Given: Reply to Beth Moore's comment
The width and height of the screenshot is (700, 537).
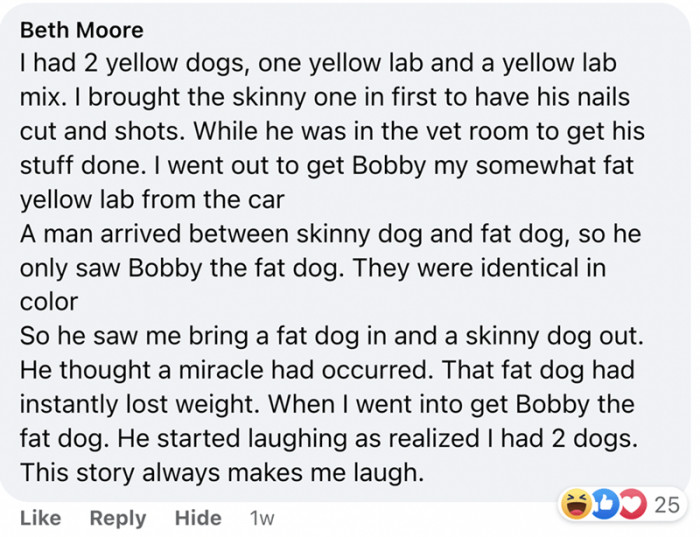Looking at the screenshot, I should pyautogui.click(x=118, y=517).
